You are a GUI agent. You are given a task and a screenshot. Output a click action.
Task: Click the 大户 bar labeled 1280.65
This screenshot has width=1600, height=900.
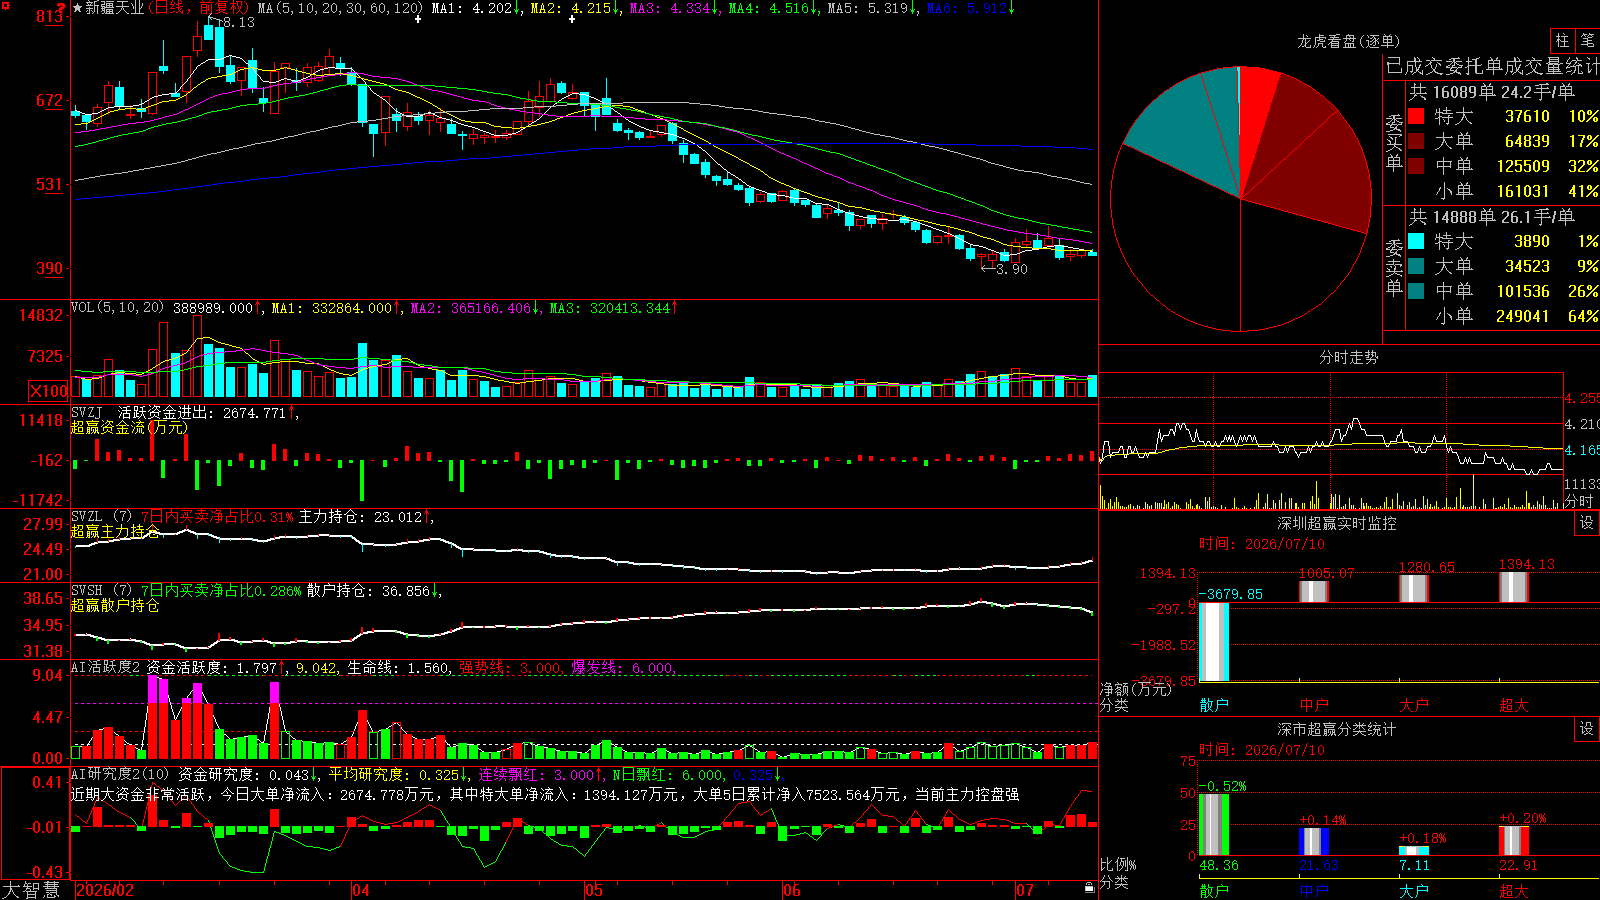[x=1414, y=588]
